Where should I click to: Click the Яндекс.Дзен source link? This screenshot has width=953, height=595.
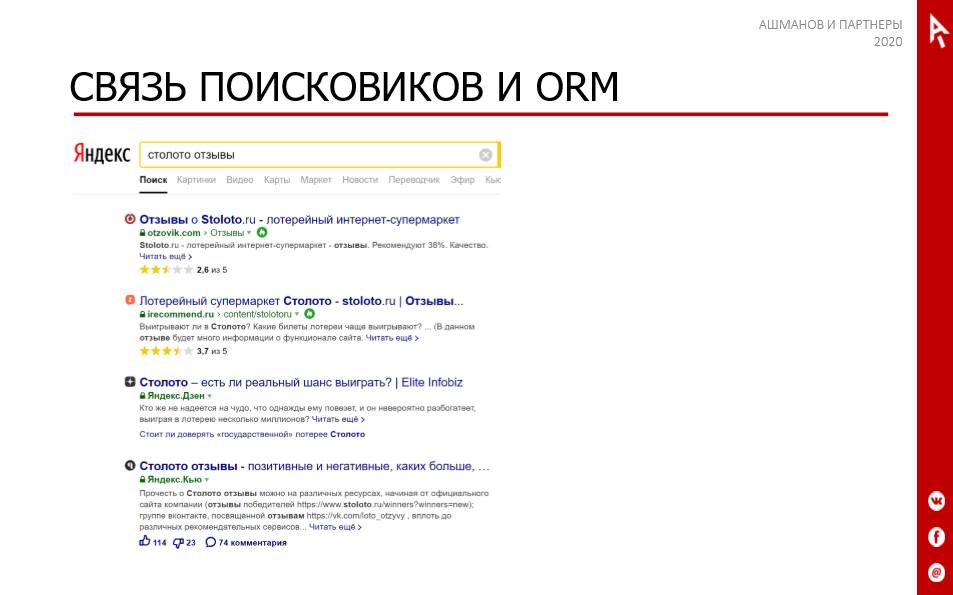(176, 396)
